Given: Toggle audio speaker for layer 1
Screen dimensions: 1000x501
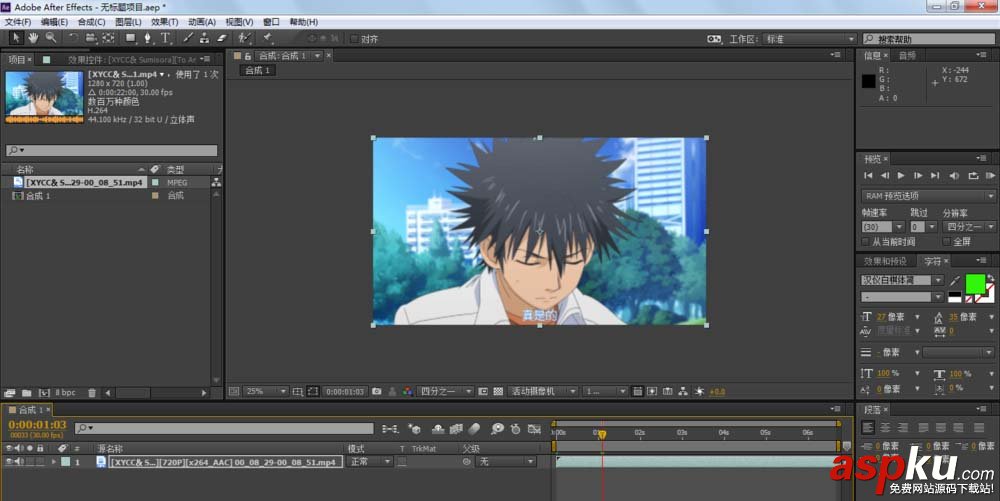Looking at the screenshot, I should point(18,461).
